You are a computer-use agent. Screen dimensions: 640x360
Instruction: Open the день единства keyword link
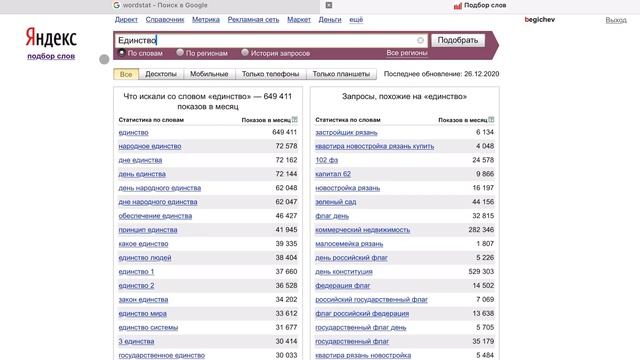pos(142,174)
